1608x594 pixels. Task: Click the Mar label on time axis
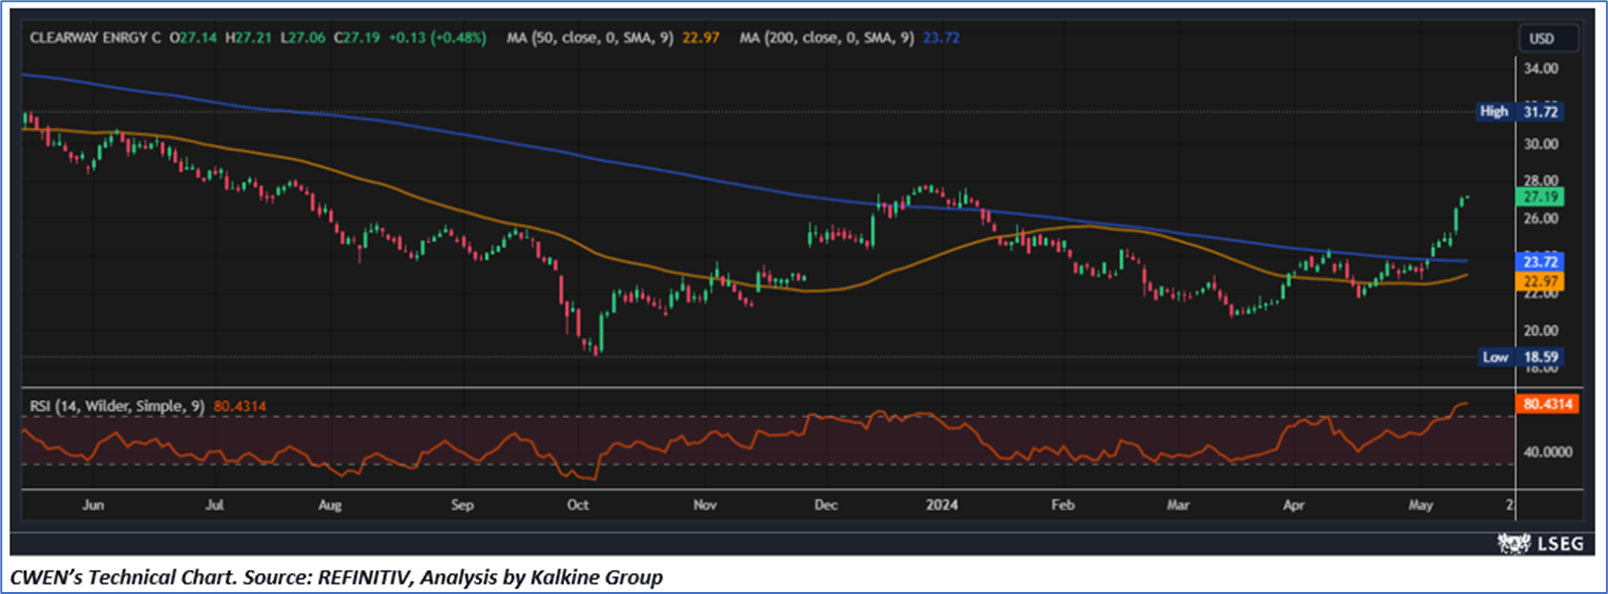[x=1178, y=505]
